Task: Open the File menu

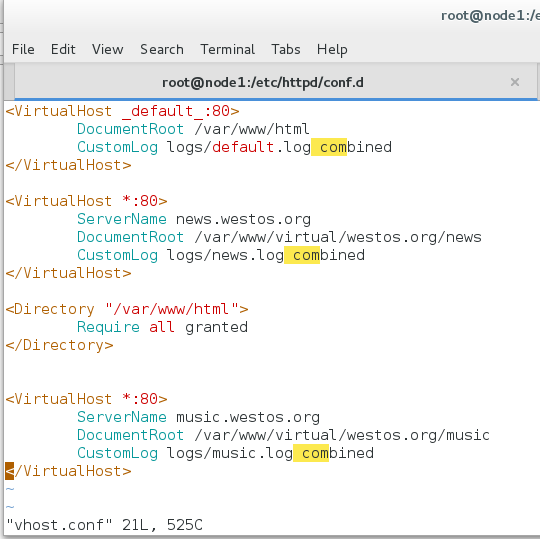Action: (x=23, y=49)
